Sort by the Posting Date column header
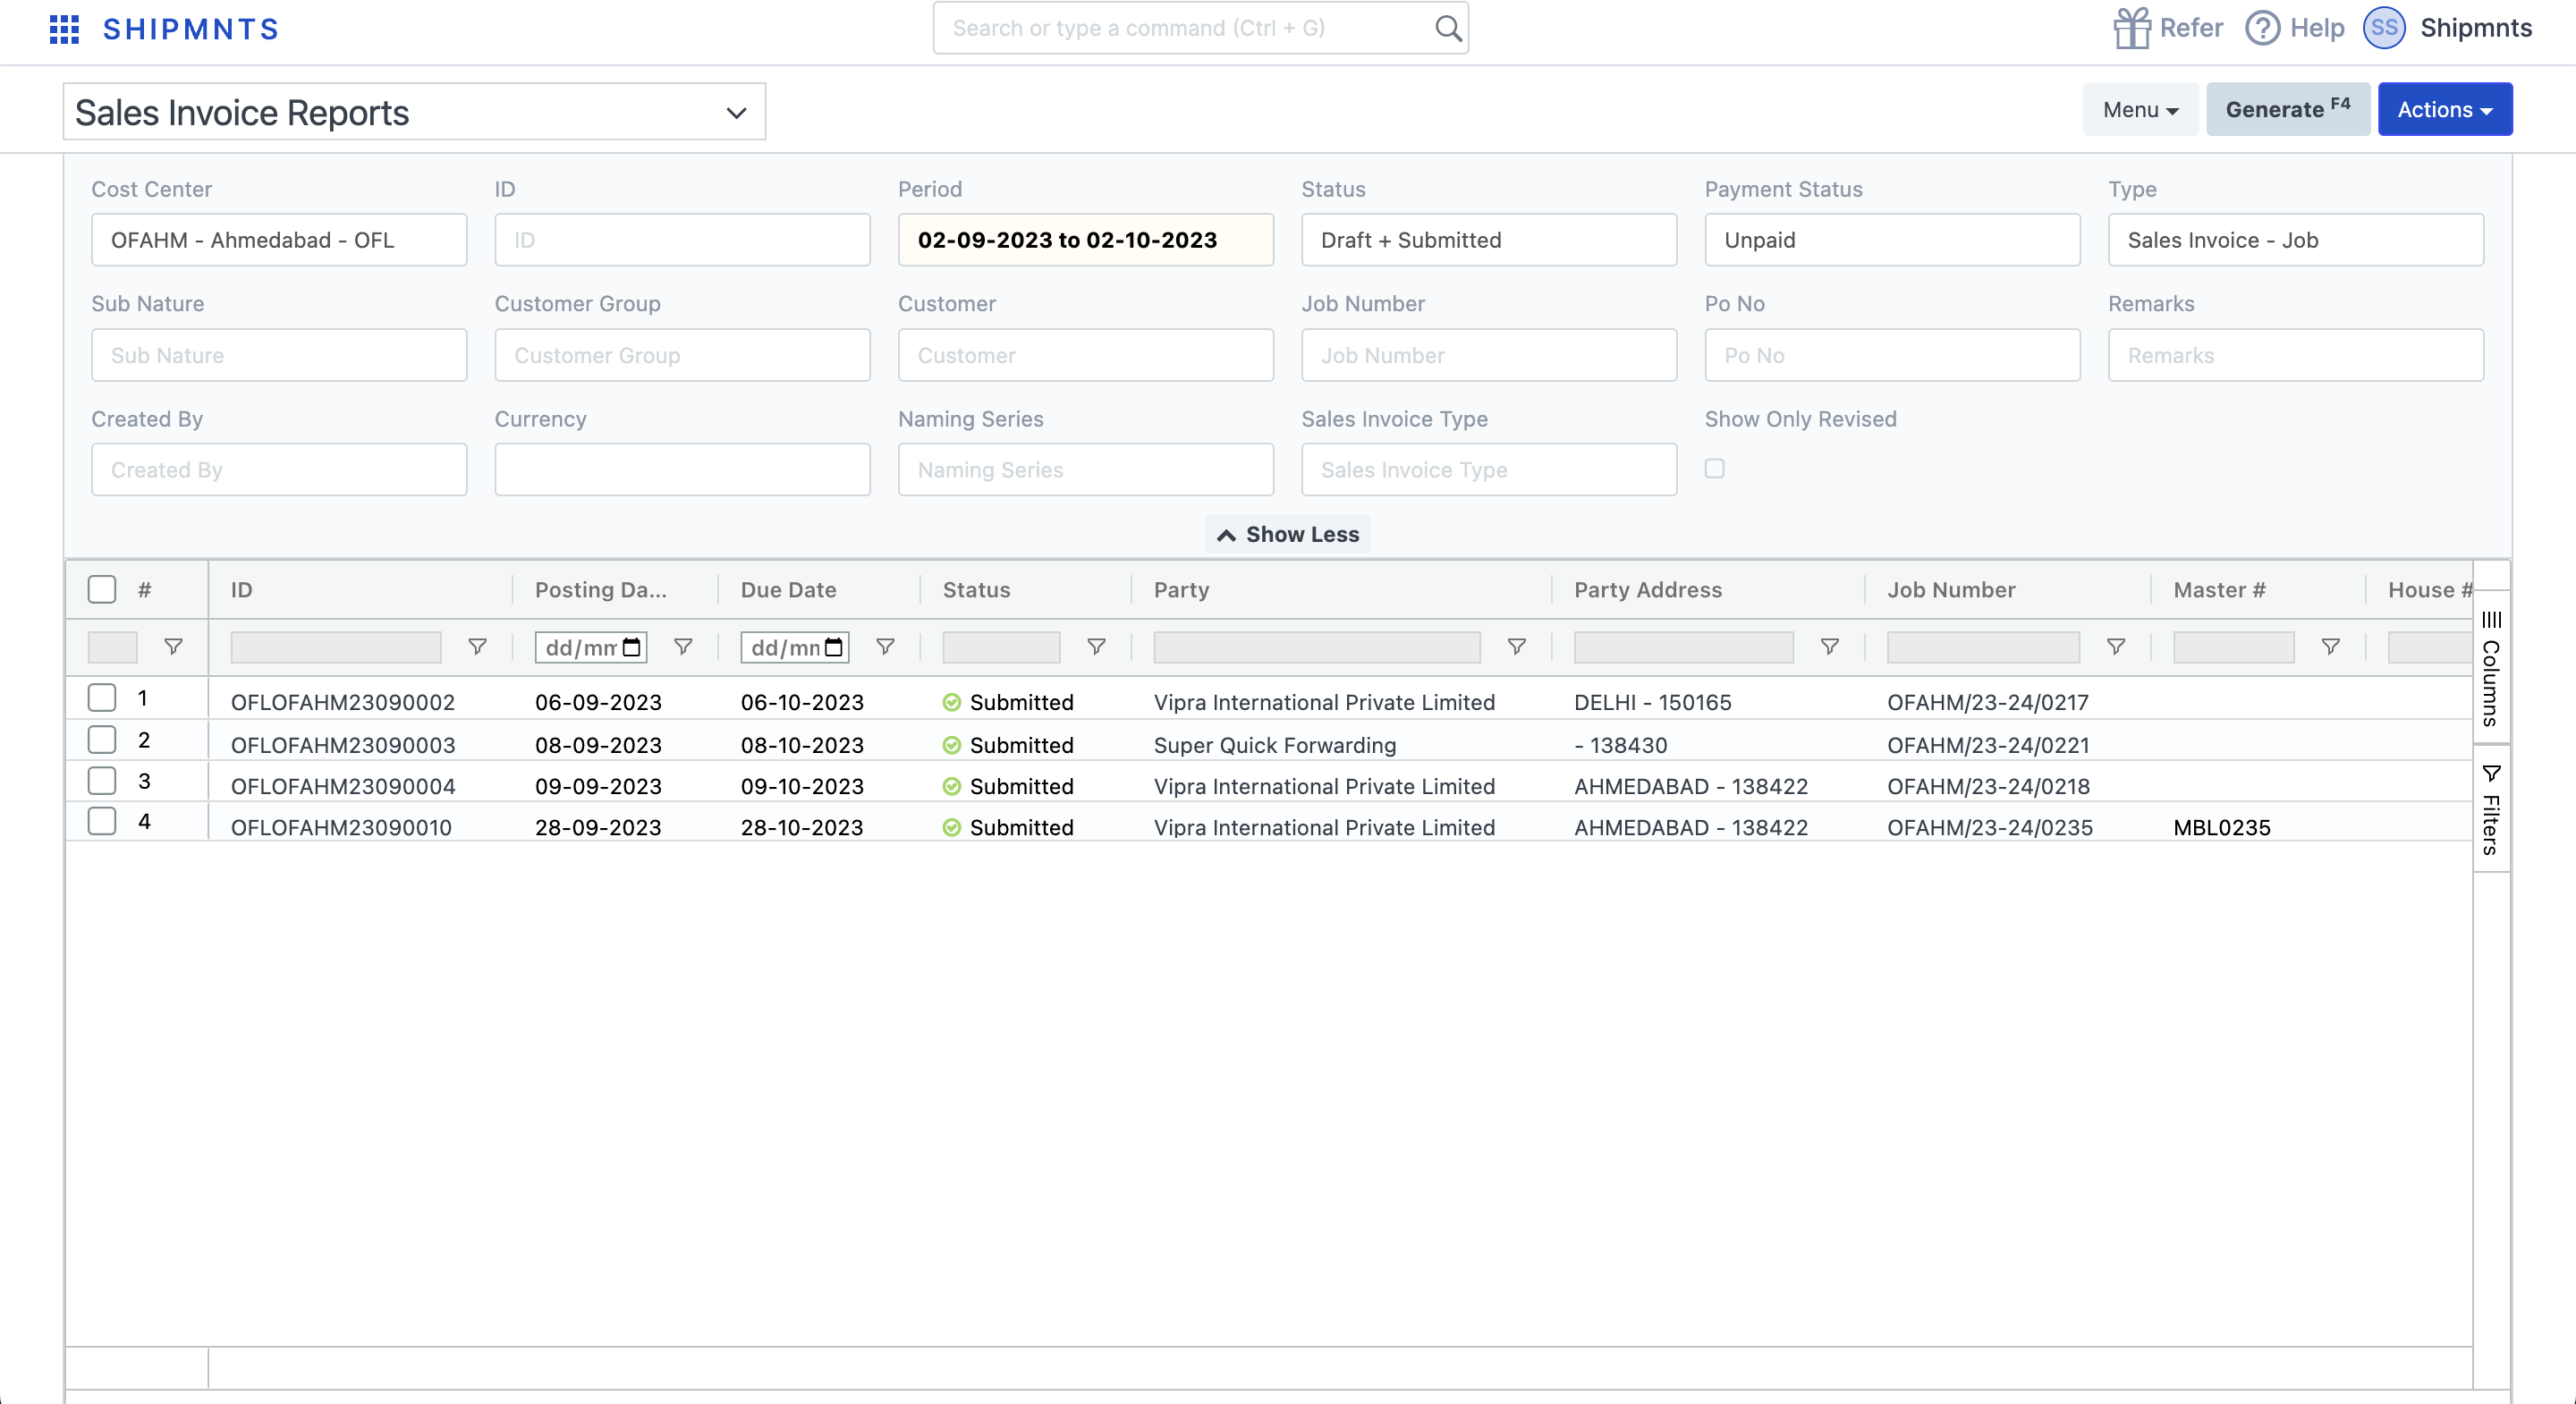 click(x=600, y=590)
